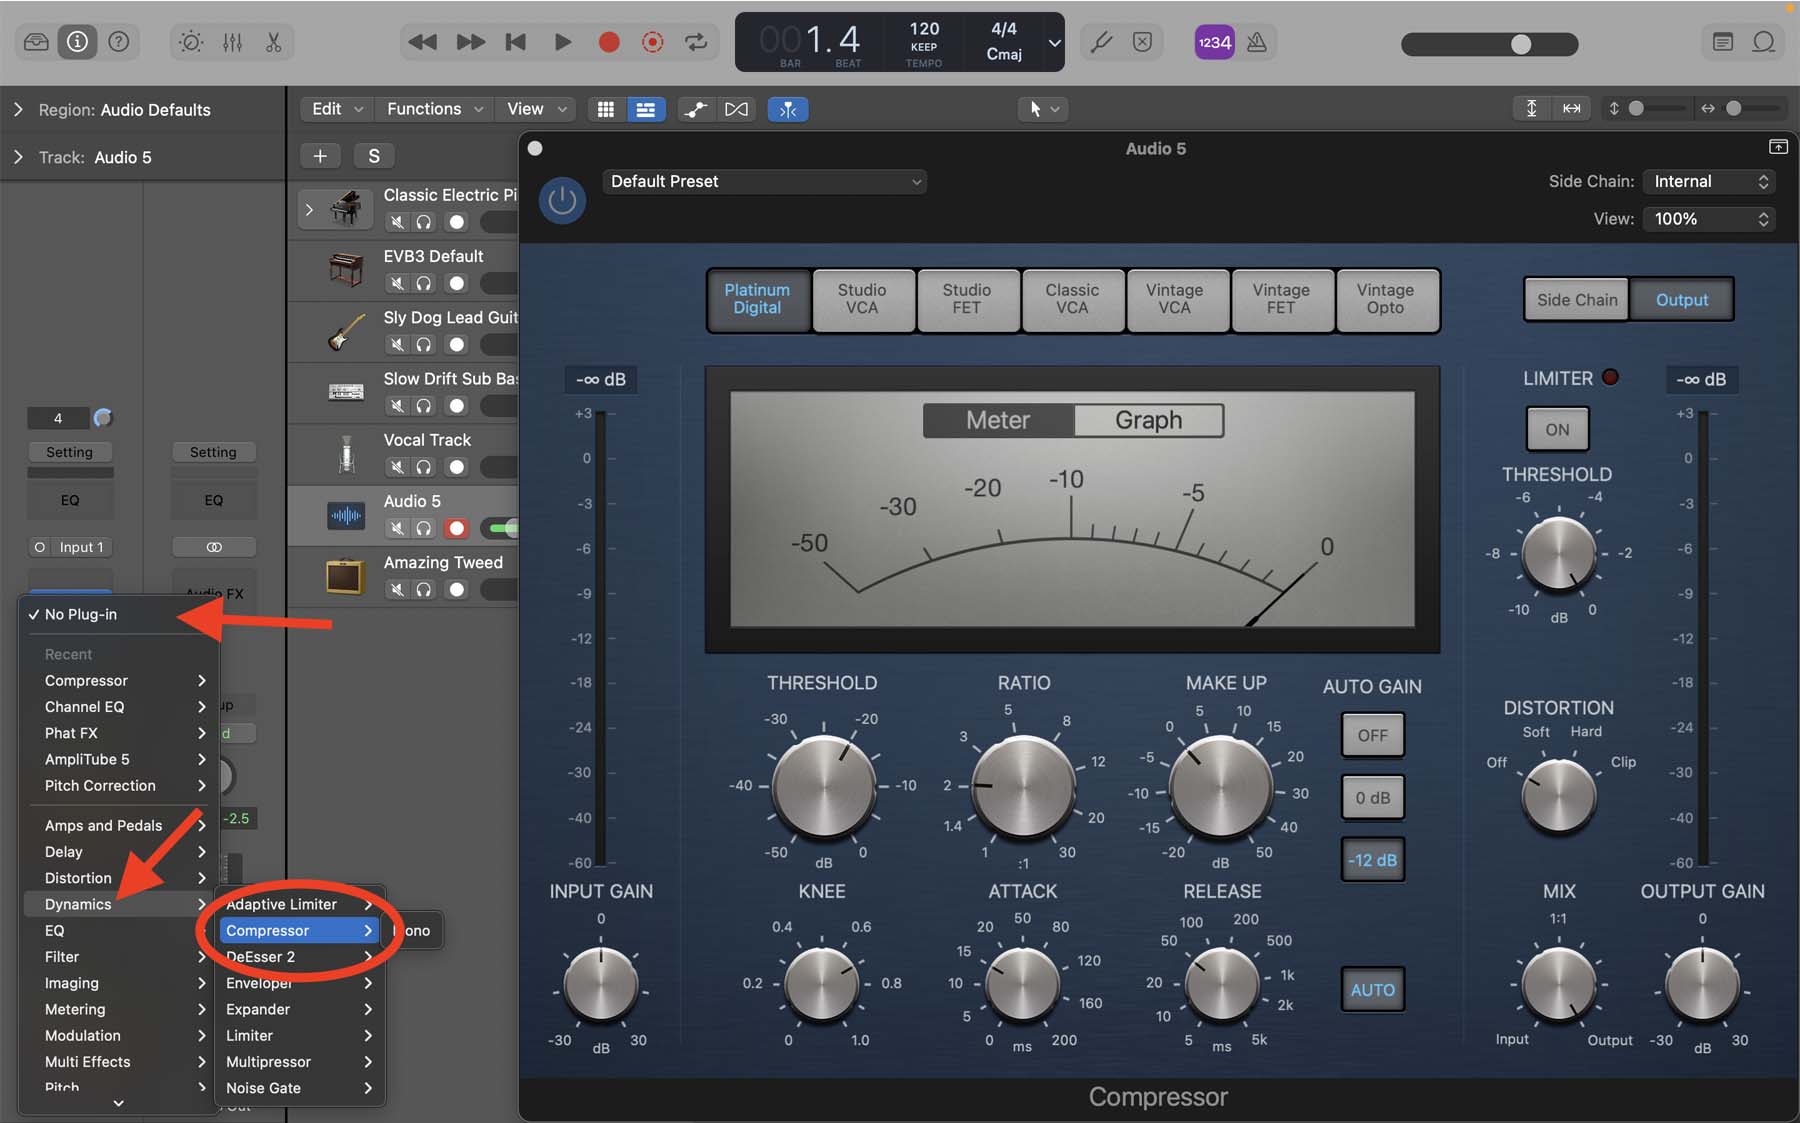1800x1123 pixels.
Task: Set Auto Gain to OFF
Action: (1372, 735)
